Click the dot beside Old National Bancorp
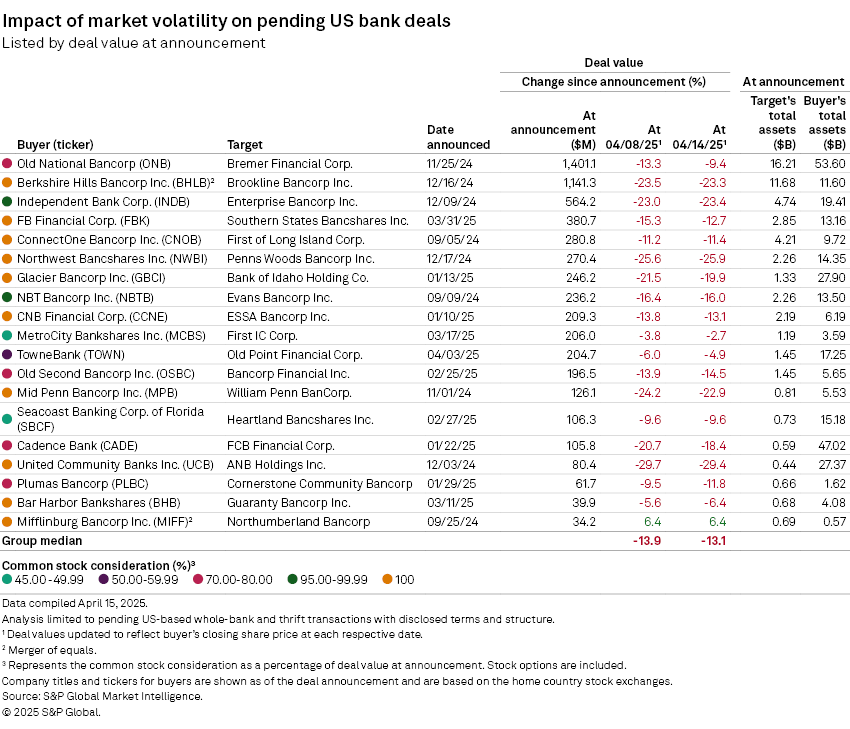Viewport: 850px width, 729px height. coord(8,163)
